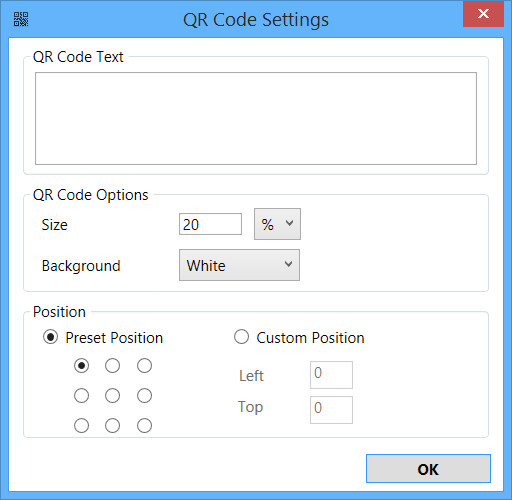Click the Top offset input field
The image size is (512, 500).
pos(331,410)
